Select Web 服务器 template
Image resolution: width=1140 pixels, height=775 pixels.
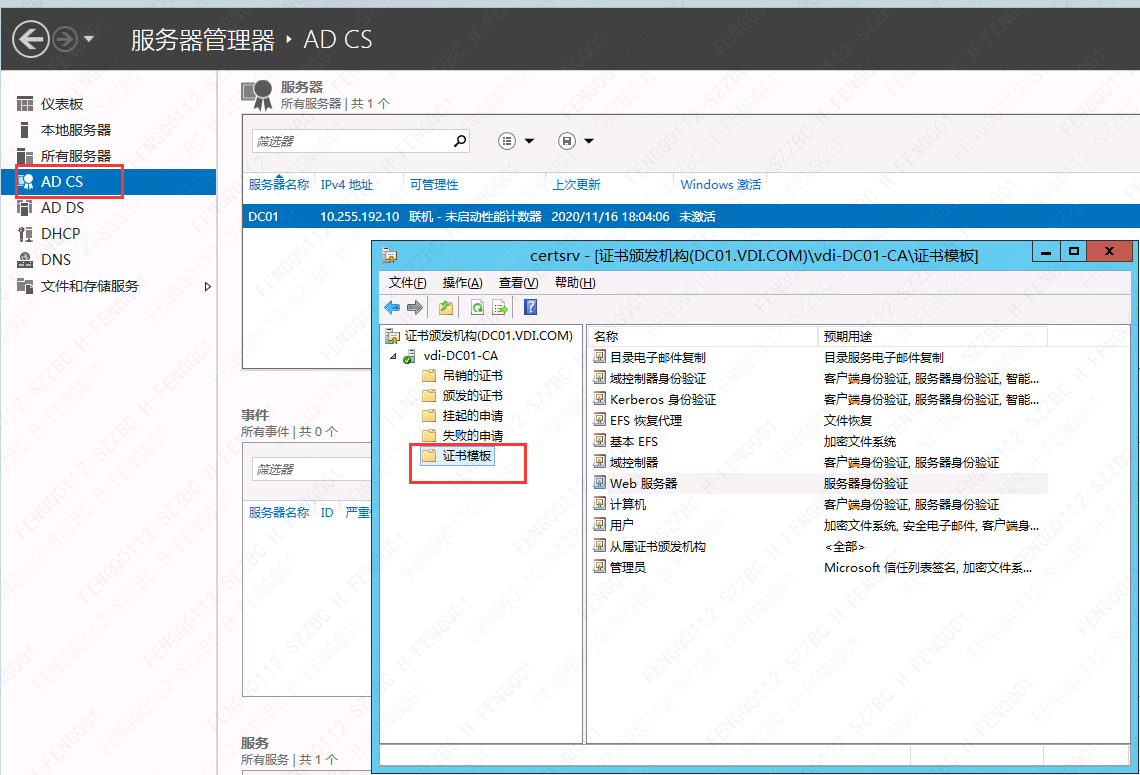click(x=643, y=483)
